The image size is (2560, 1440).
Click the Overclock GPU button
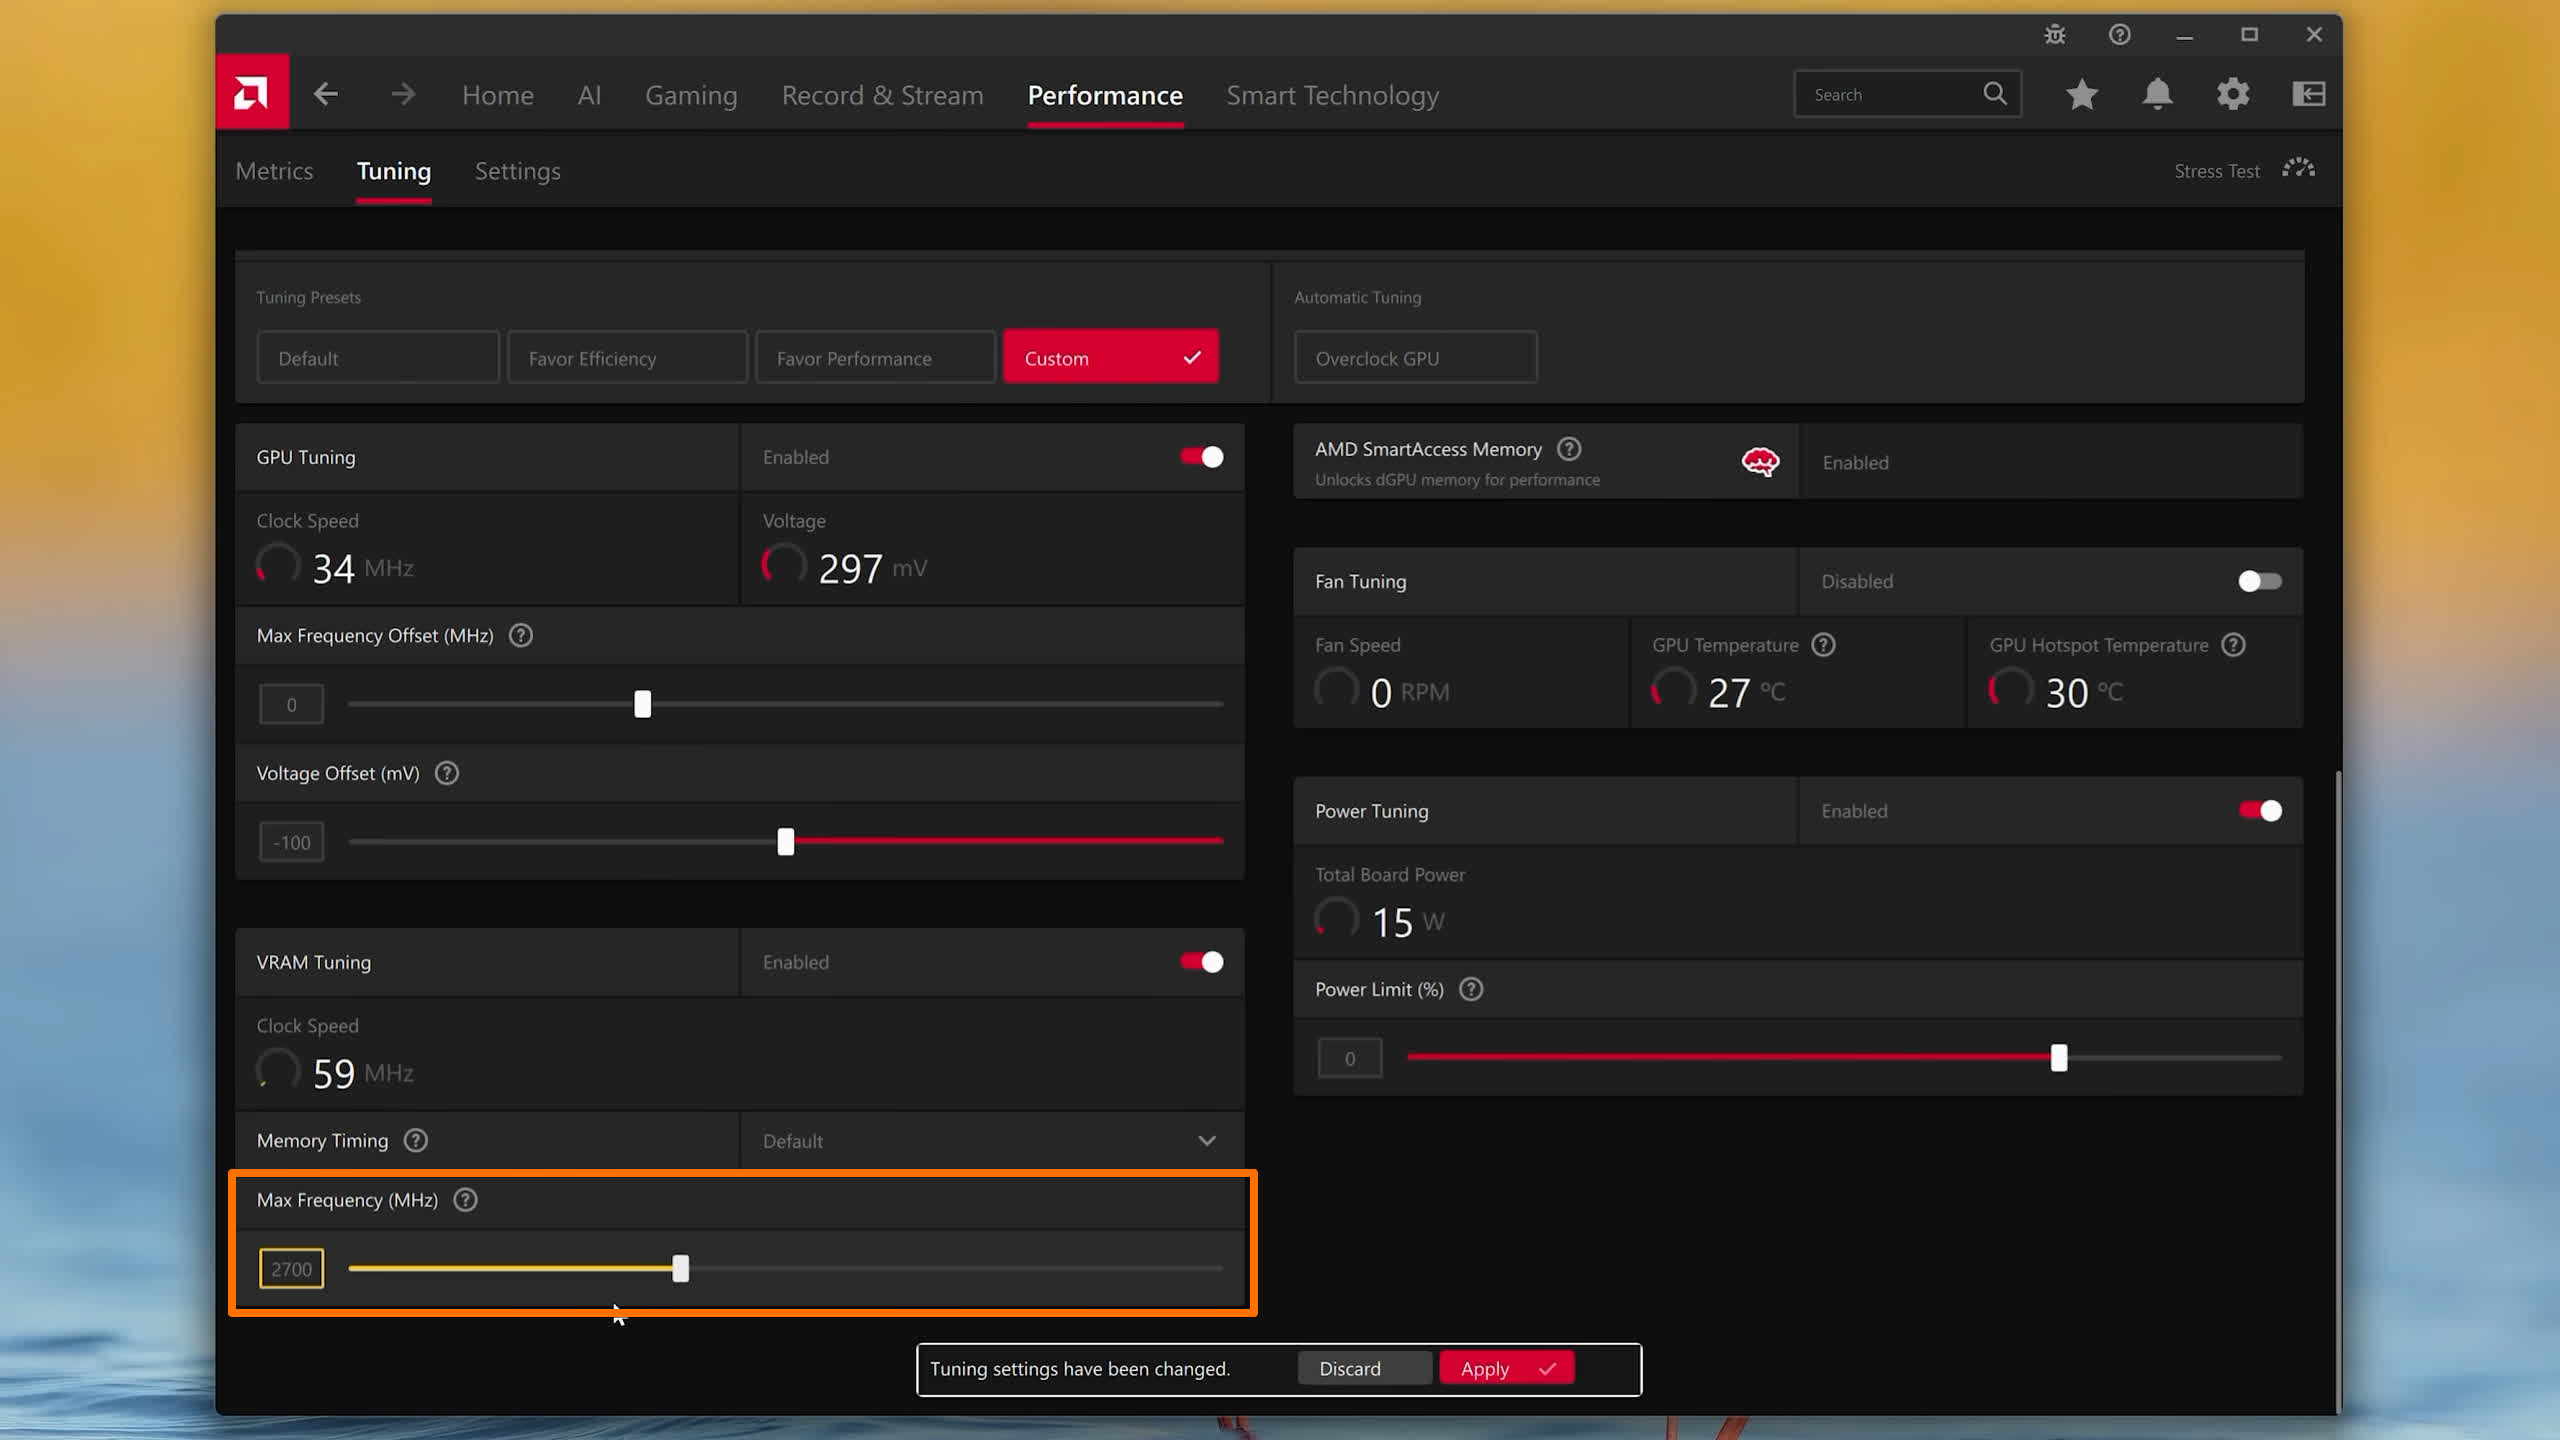(1415, 358)
